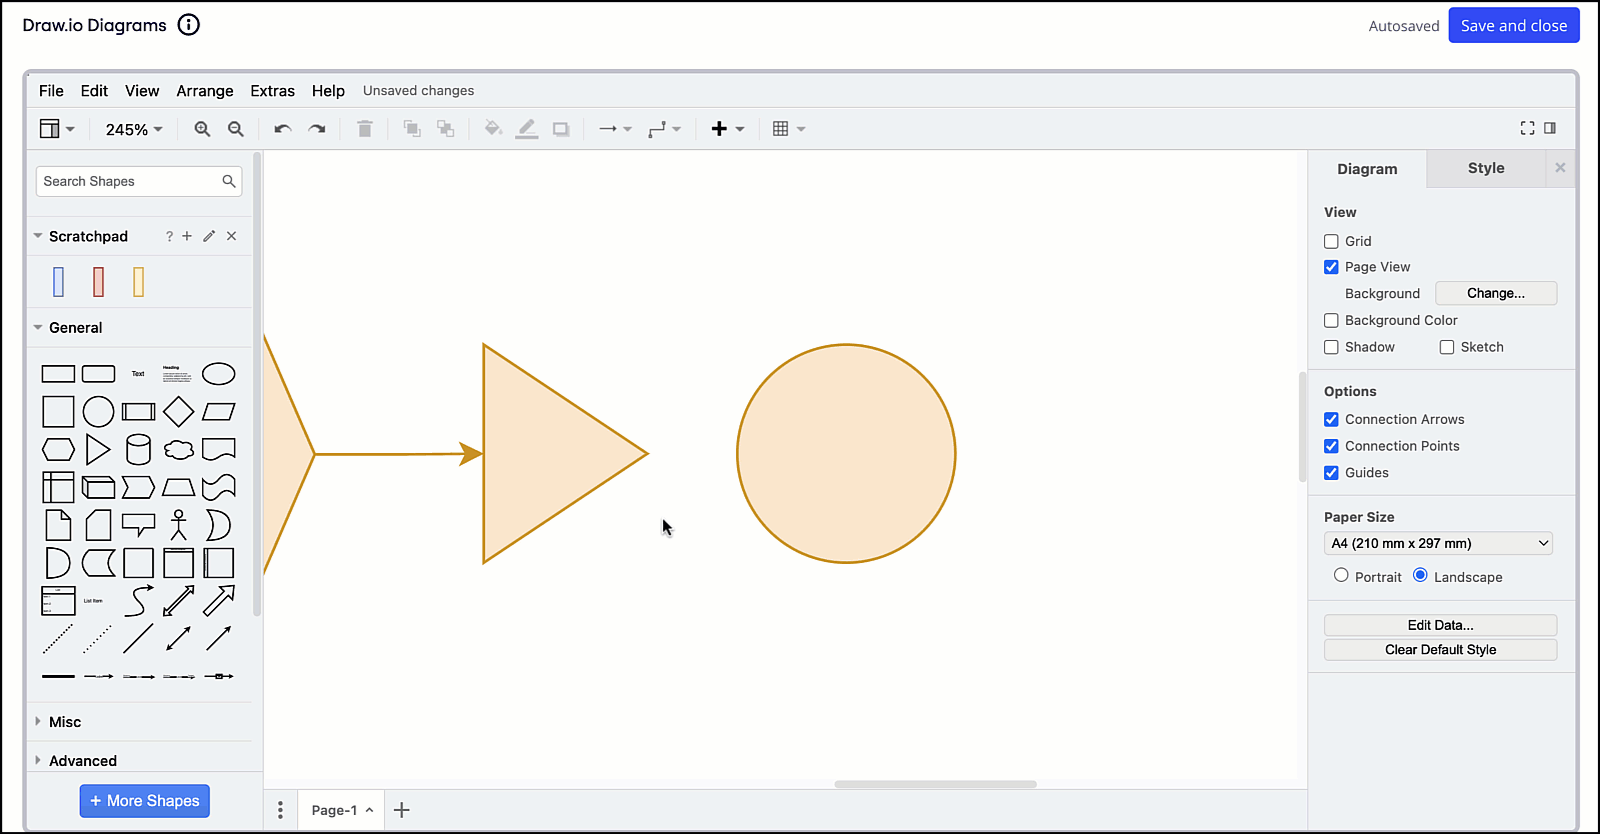Click the Save and close button
Viewport: 1600px width, 834px height.
(1513, 26)
